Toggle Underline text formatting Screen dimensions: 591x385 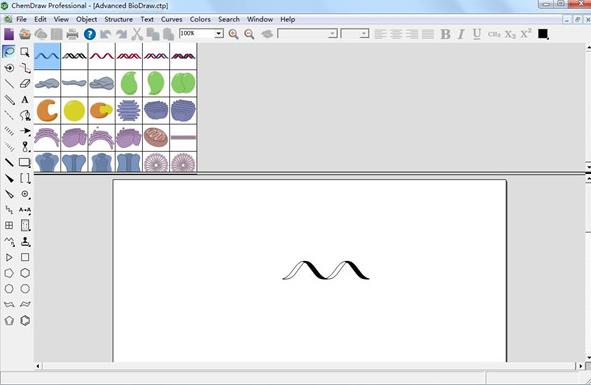(477, 34)
